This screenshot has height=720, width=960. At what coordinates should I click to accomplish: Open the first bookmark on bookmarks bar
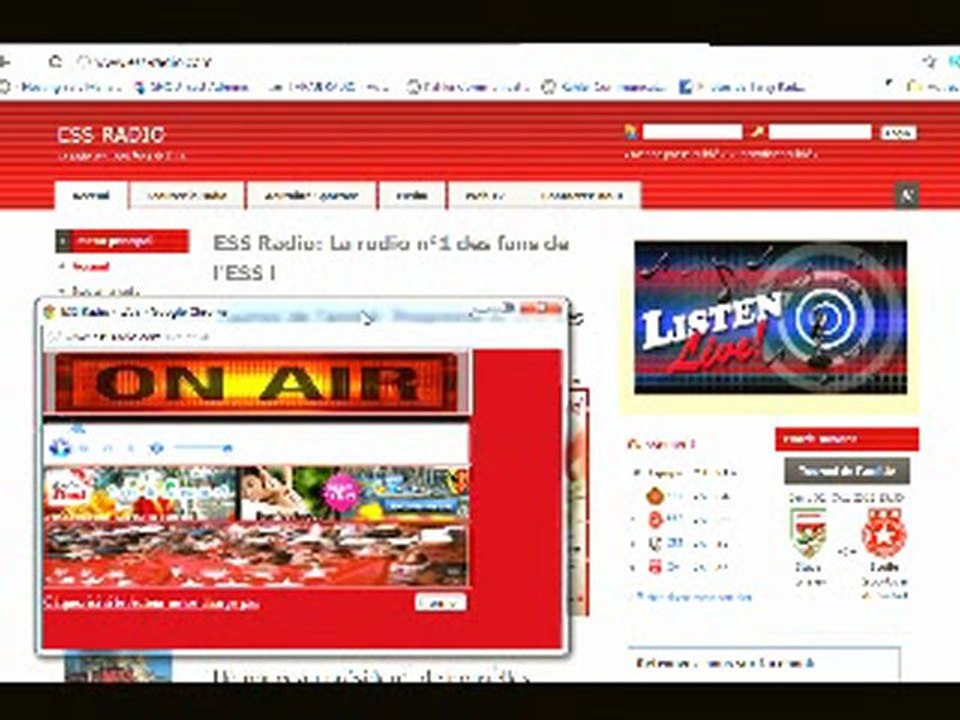(61, 88)
